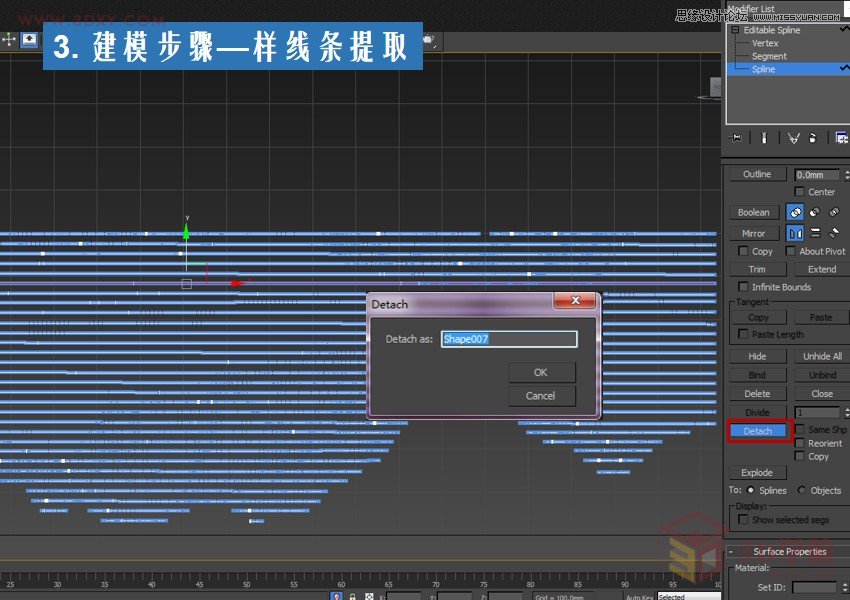This screenshot has width=850, height=600.
Task: Activate the Pin Stack icon
Action: click(x=736, y=137)
